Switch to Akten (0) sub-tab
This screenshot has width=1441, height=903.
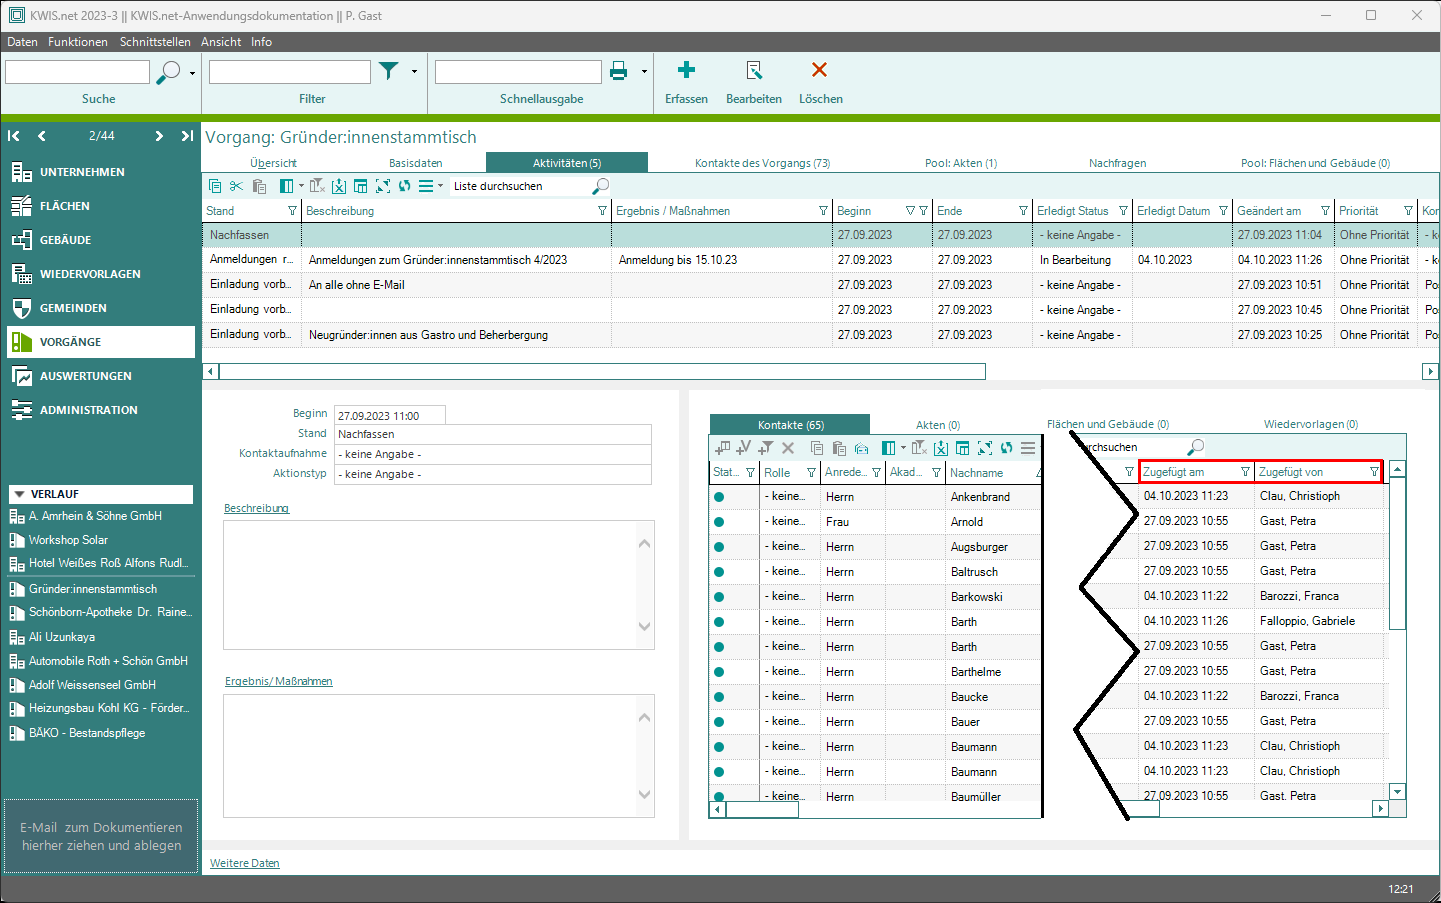(x=938, y=425)
